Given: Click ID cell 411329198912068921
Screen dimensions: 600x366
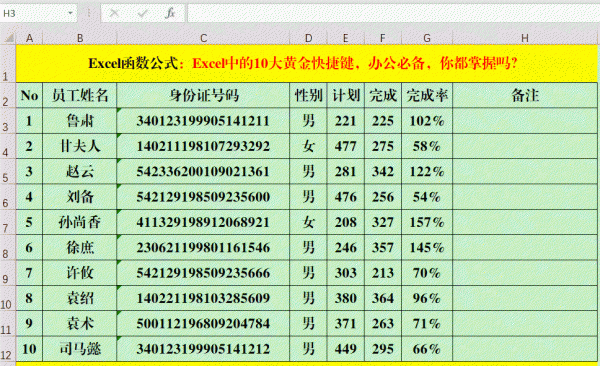Looking at the screenshot, I should [203, 222].
